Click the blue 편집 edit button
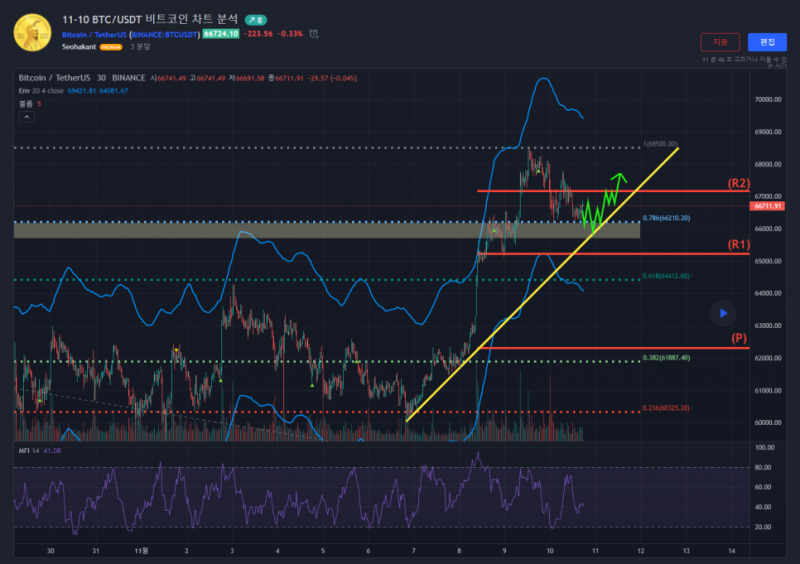 pyautogui.click(x=767, y=42)
